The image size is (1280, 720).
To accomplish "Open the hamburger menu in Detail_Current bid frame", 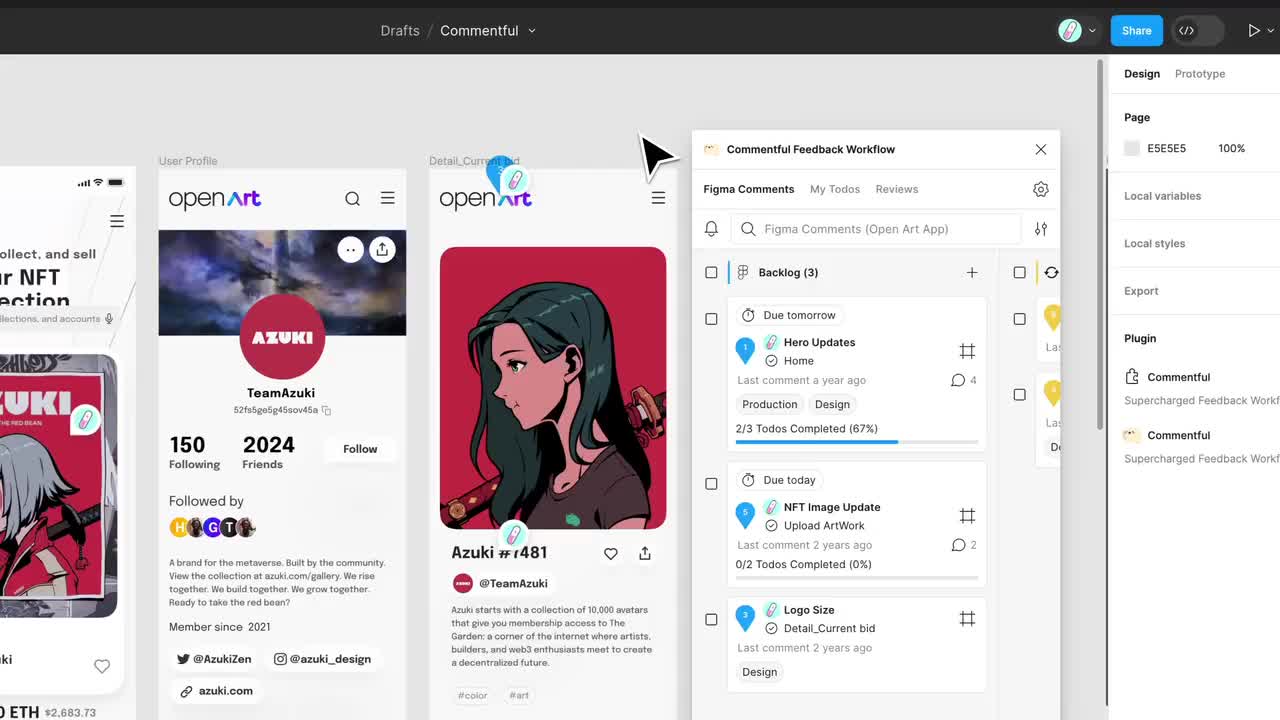I will (658, 198).
